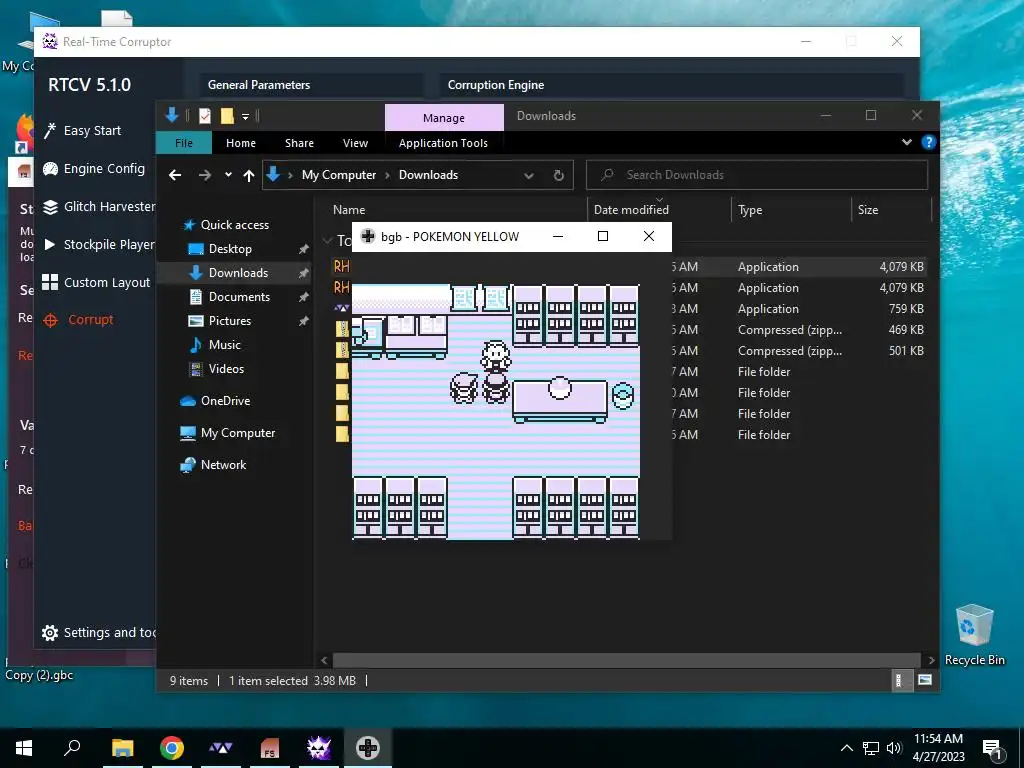1024x768 pixels.
Task: Open Customize Quick Access Toolbar dropdown
Action: 246,116
